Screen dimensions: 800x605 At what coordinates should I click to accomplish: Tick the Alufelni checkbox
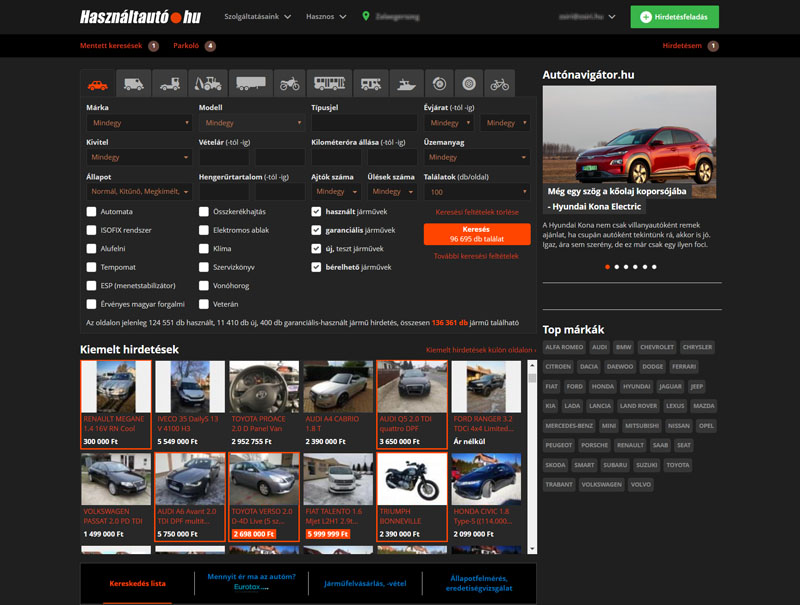click(91, 248)
